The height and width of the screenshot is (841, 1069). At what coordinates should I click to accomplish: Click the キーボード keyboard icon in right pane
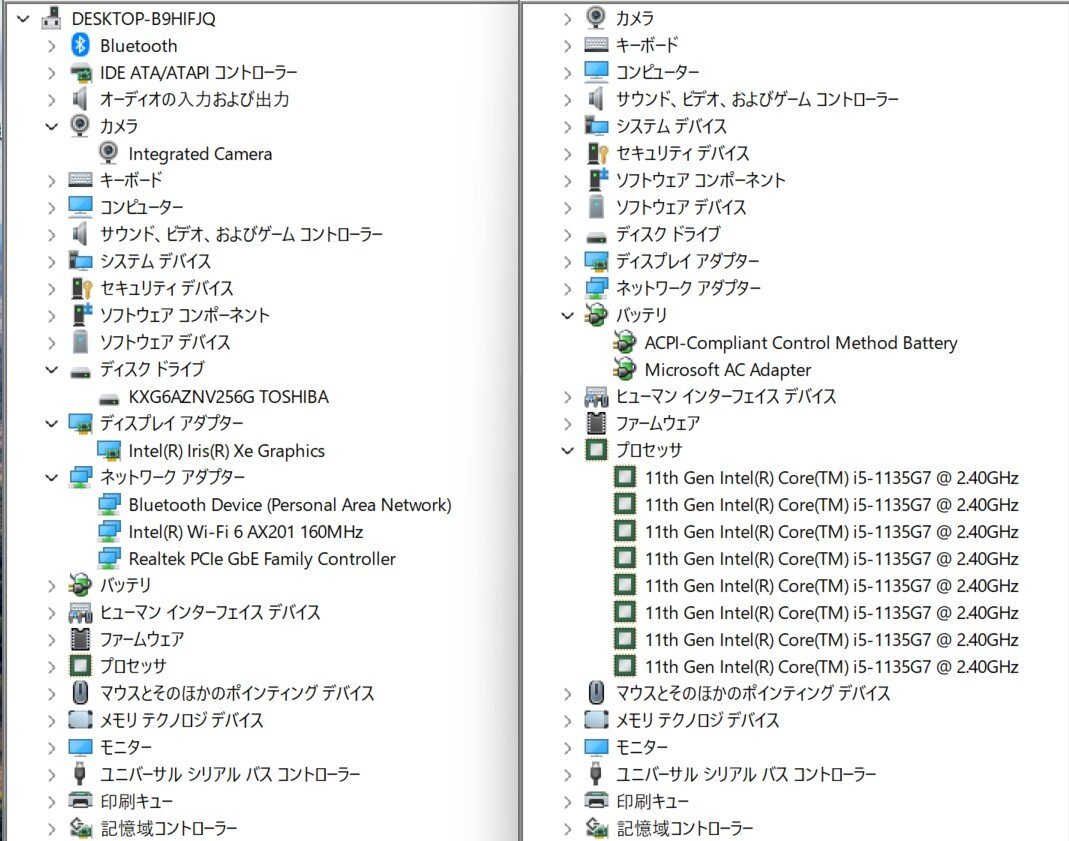tap(596, 45)
